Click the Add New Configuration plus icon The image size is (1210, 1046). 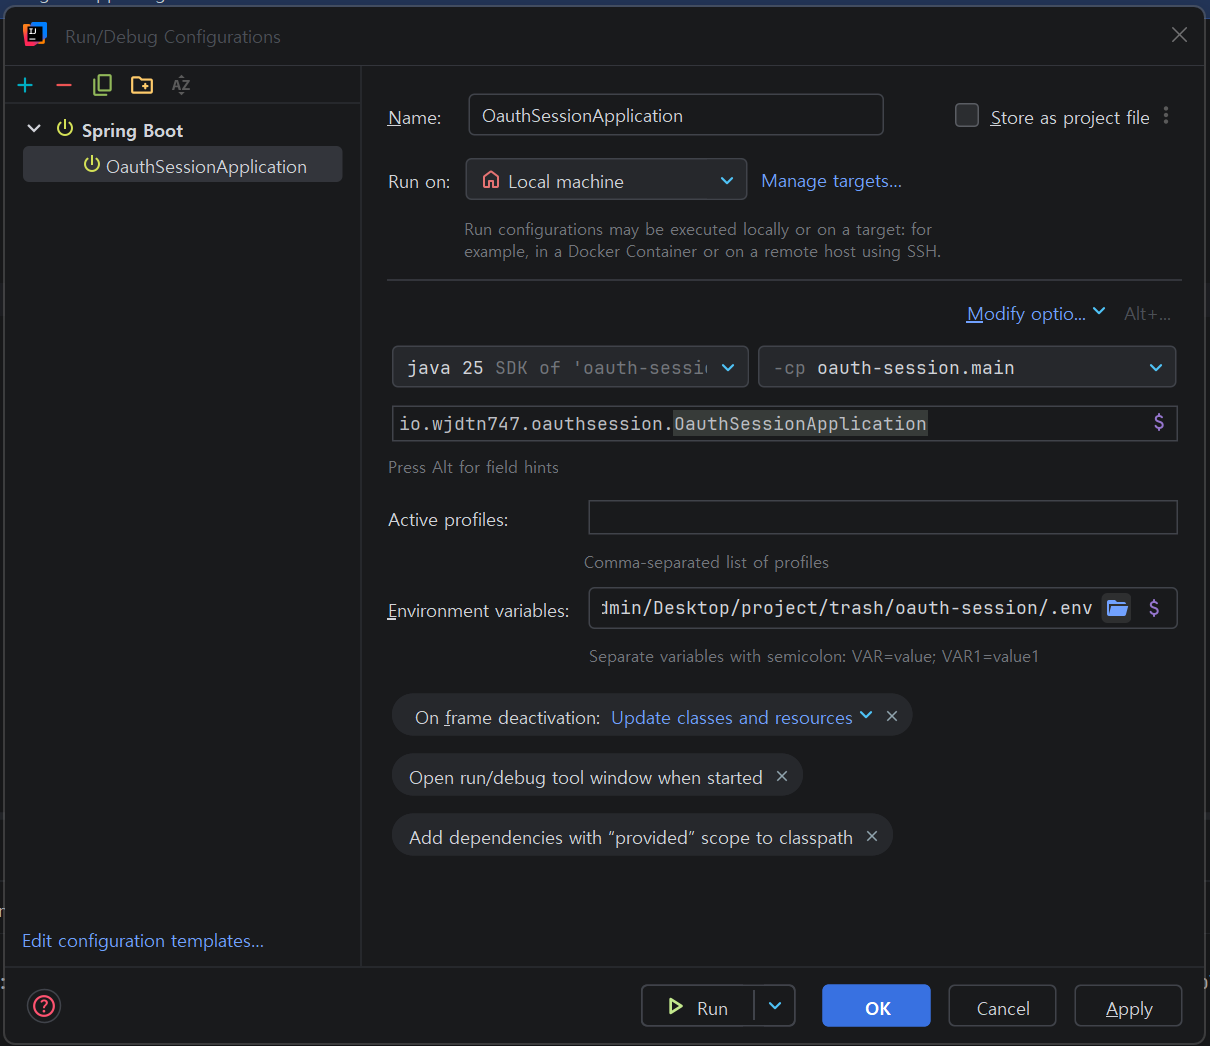(x=25, y=85)
